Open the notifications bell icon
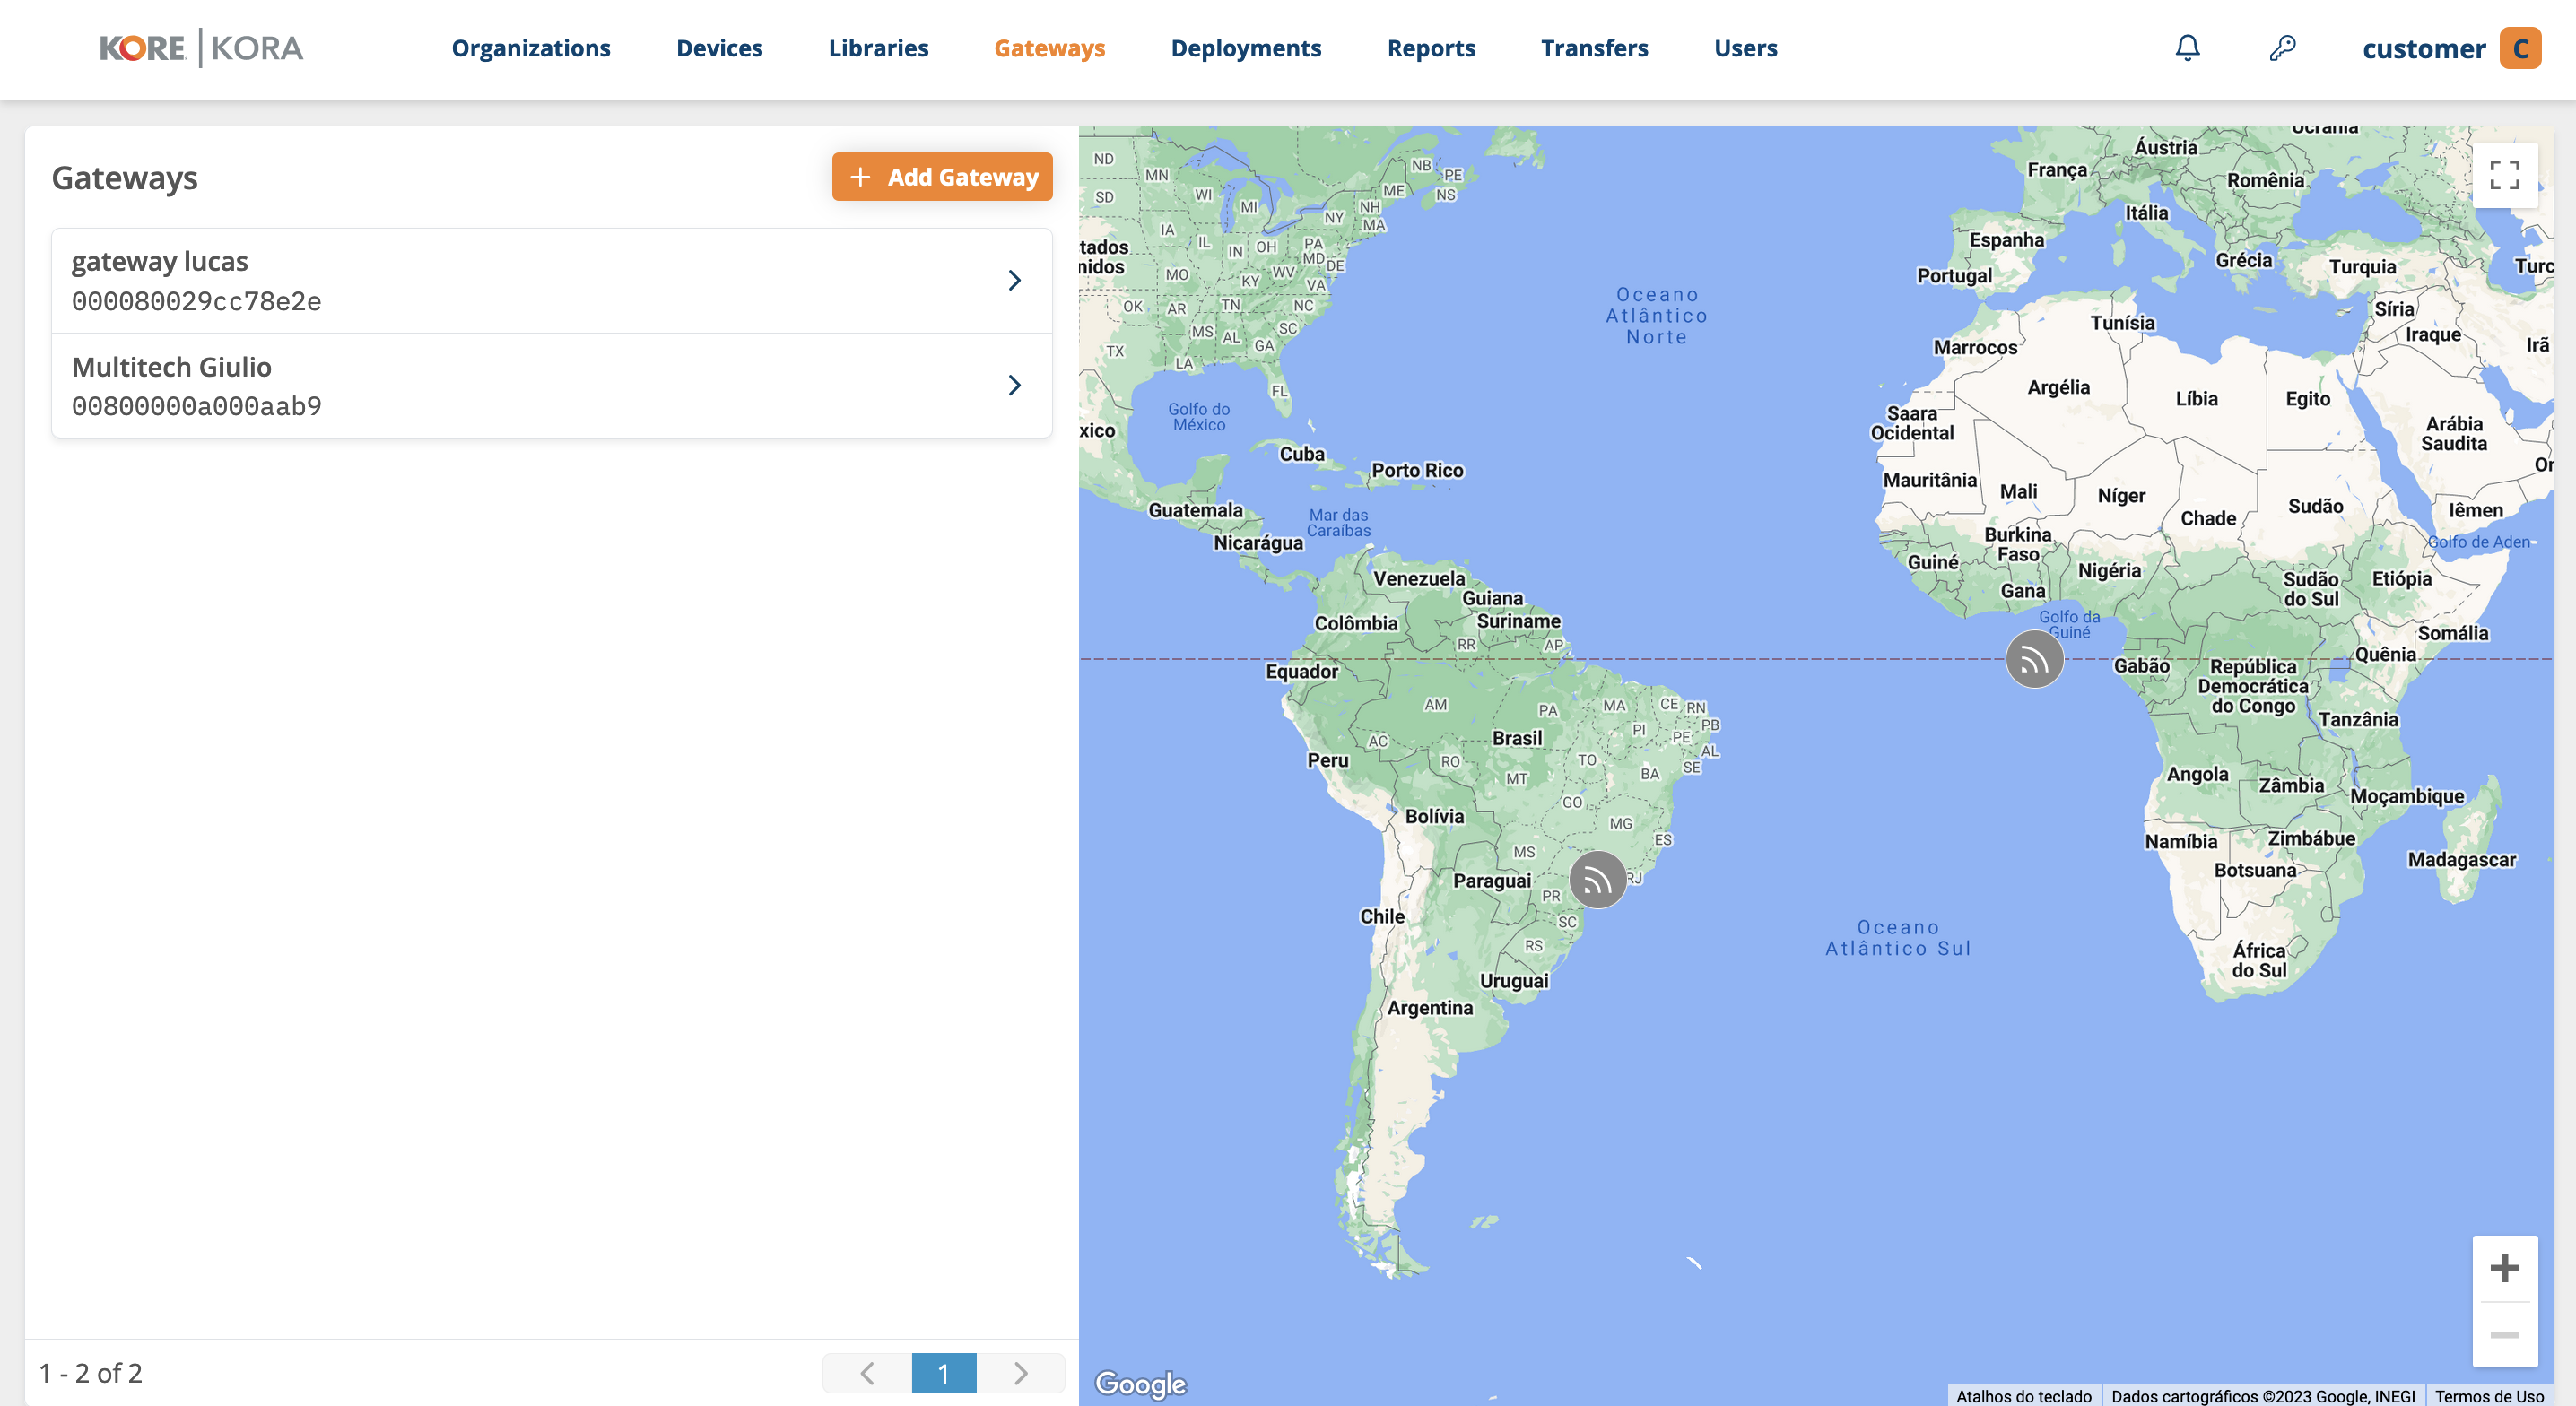This screenshot has width=2576, height=1406. click(x=2187, y=48)
